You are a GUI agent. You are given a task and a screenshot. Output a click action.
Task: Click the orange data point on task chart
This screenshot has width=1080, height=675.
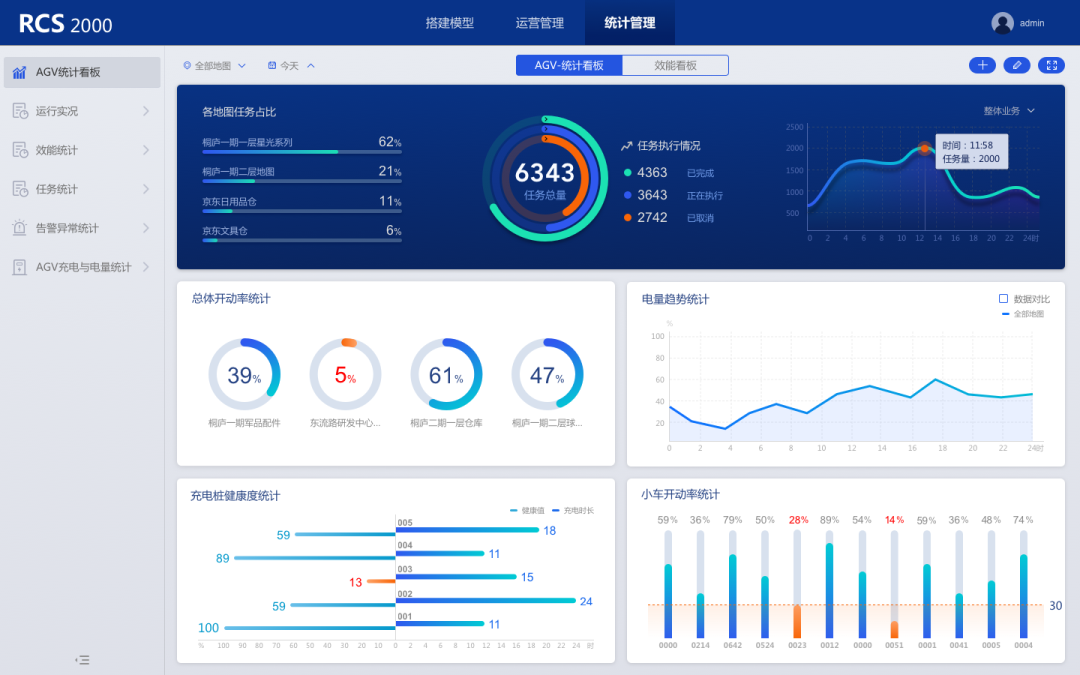(x=924, y=148)
